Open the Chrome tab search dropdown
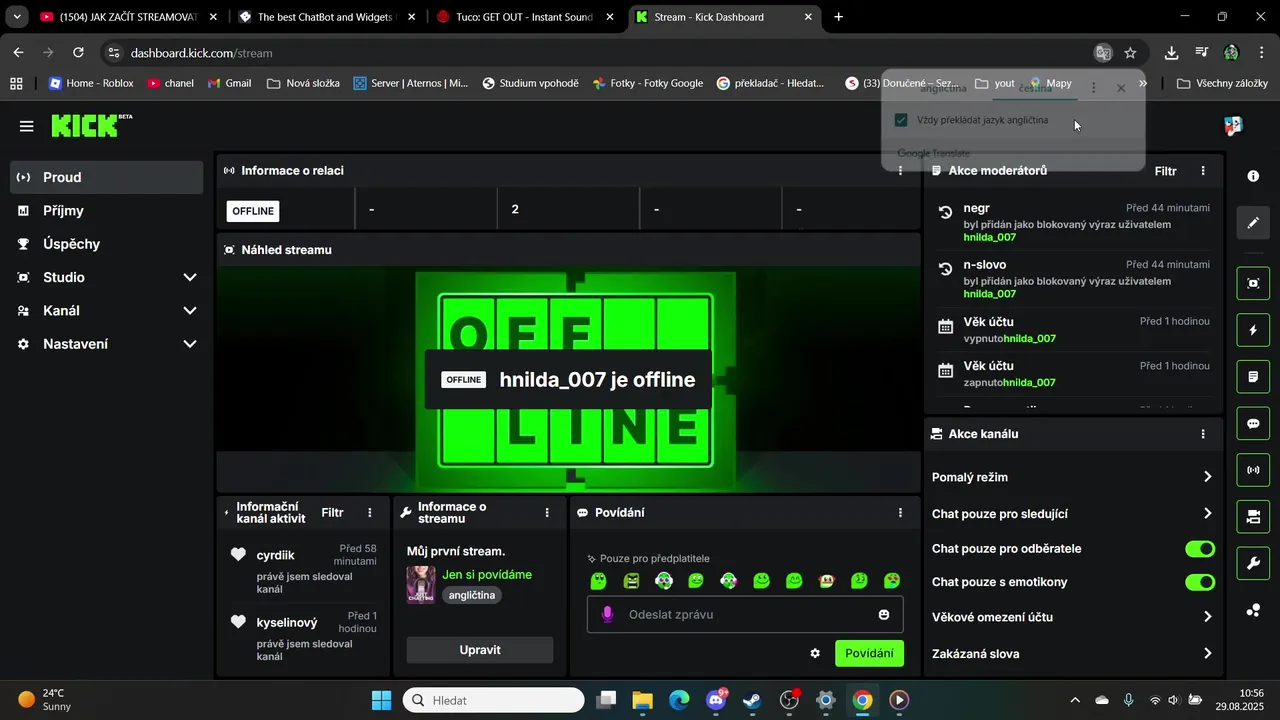 17,17
